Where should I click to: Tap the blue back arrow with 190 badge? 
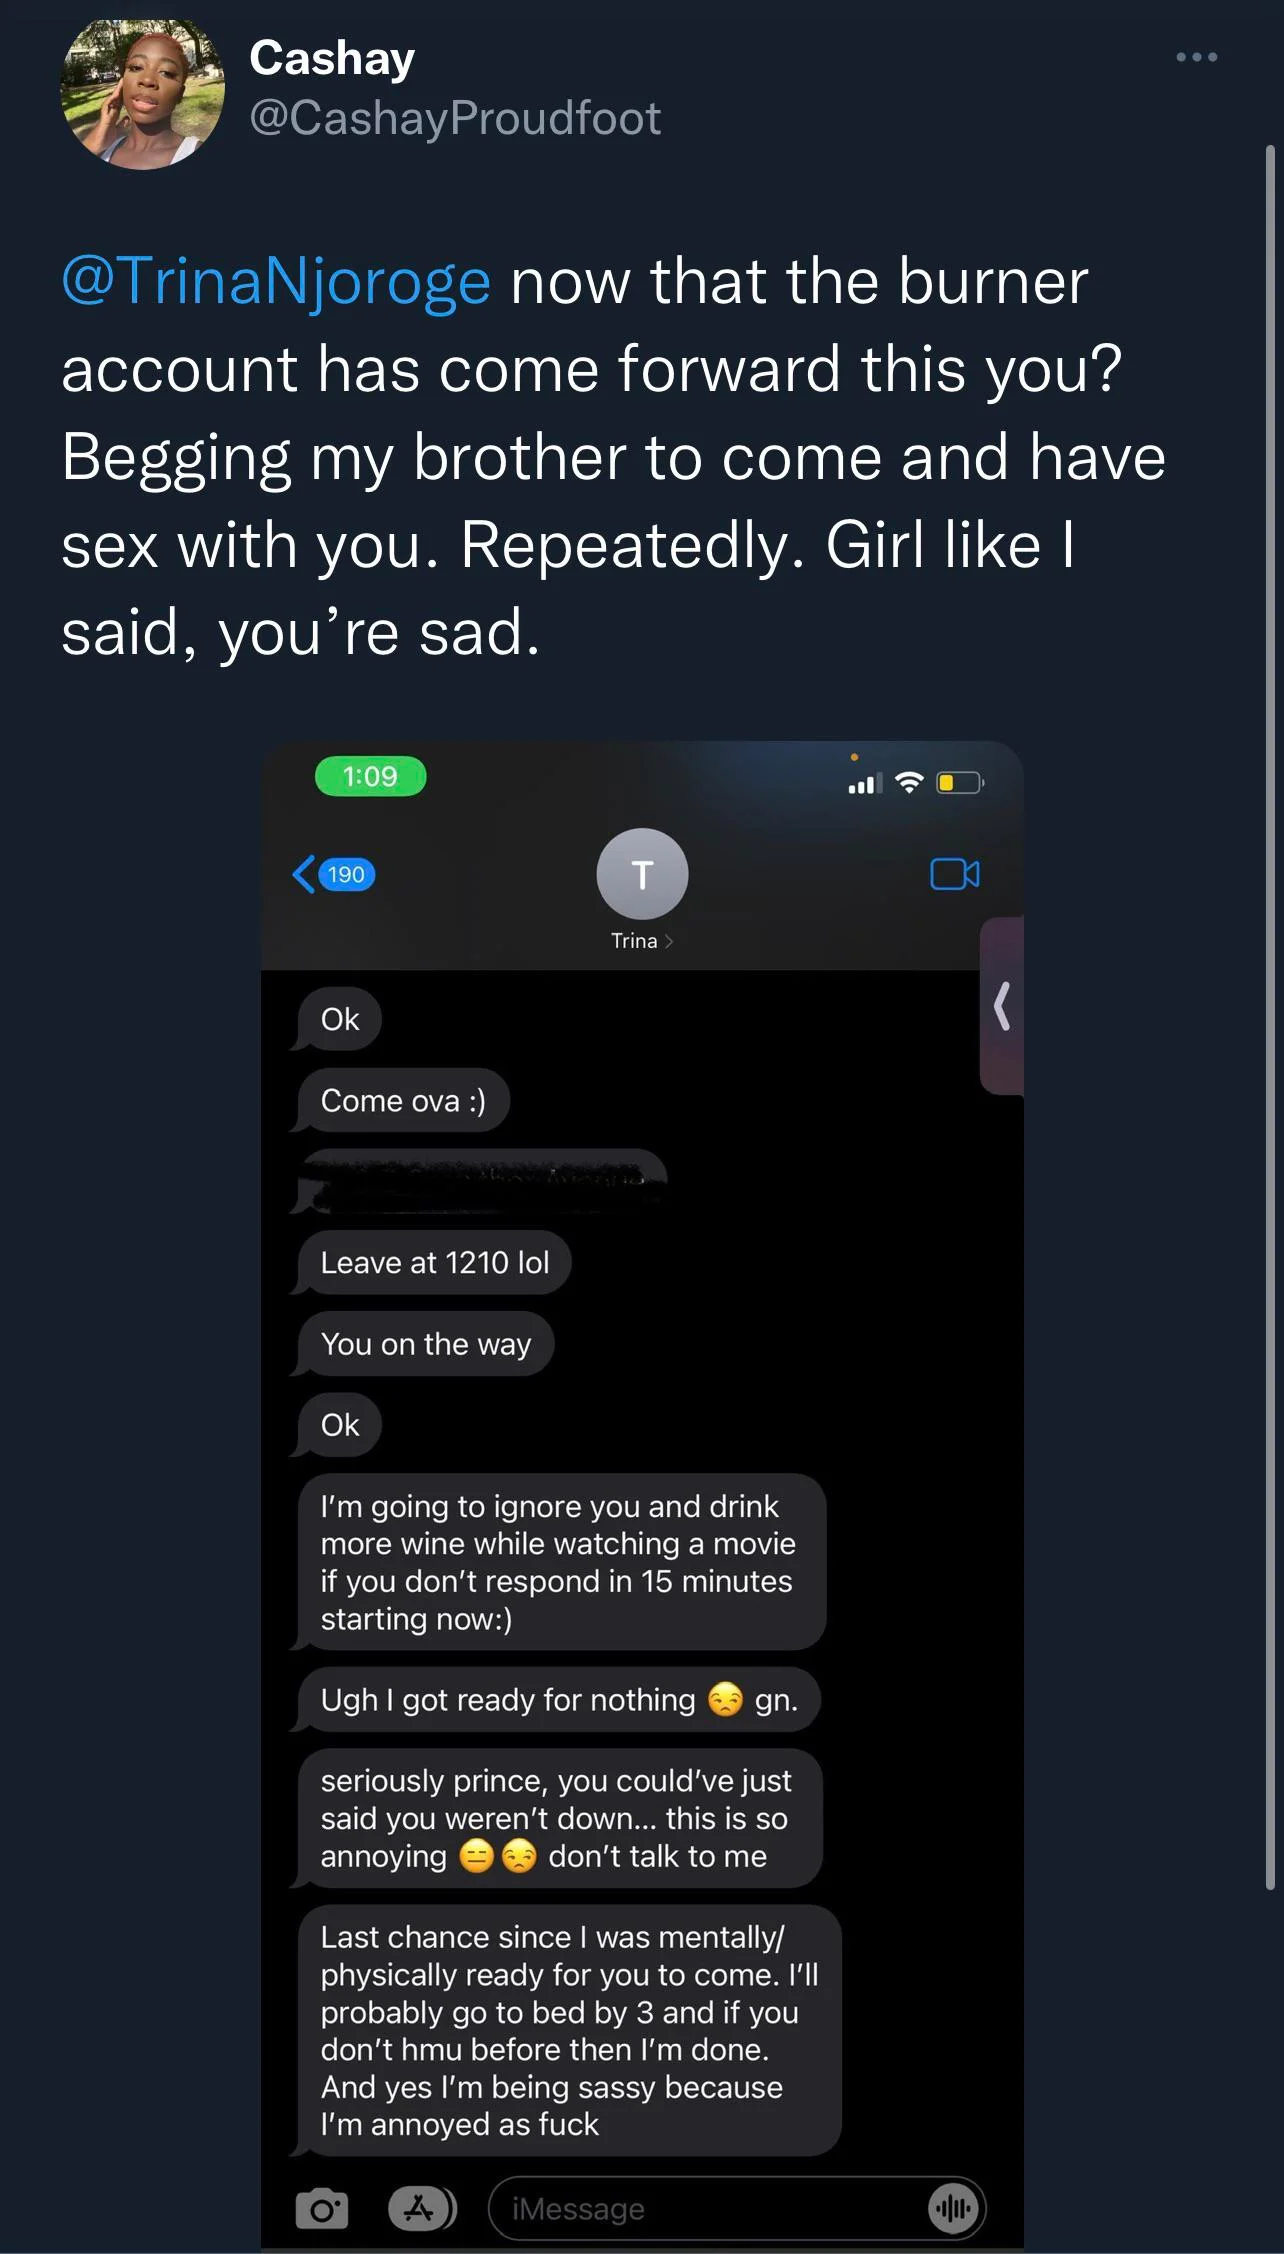click(334, 874)
